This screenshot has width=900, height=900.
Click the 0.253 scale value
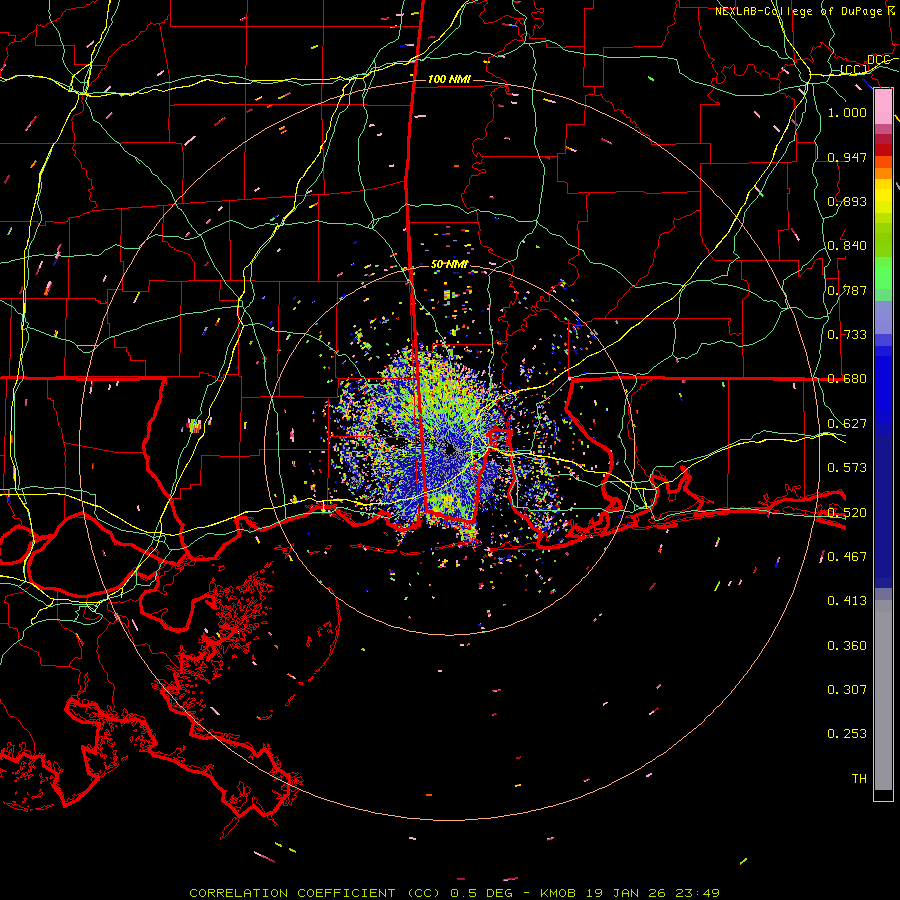pyautogui.click(x=847, y=734)
